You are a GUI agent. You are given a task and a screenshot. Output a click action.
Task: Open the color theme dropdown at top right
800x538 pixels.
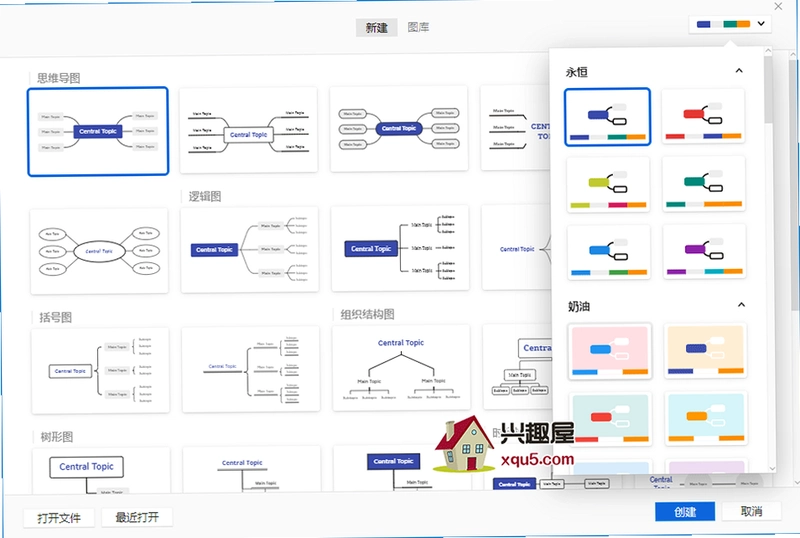coord(730,24)
